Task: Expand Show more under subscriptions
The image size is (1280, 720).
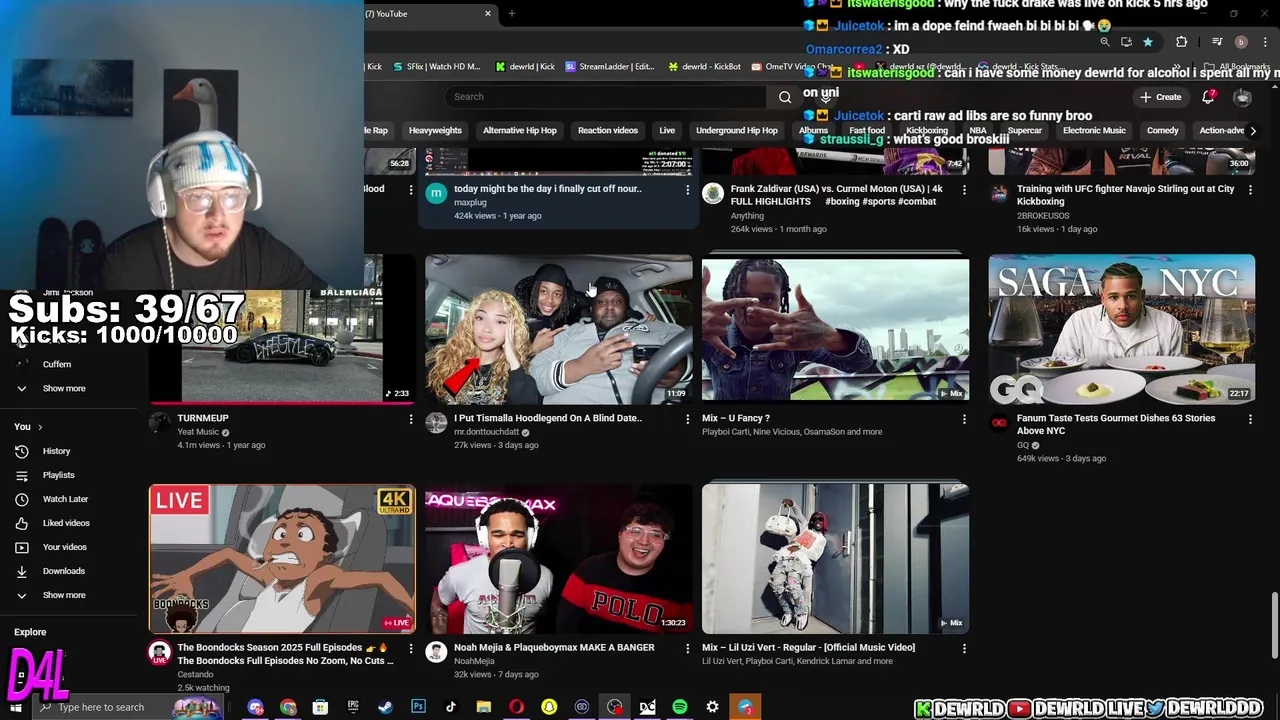Action: [64, 388]
